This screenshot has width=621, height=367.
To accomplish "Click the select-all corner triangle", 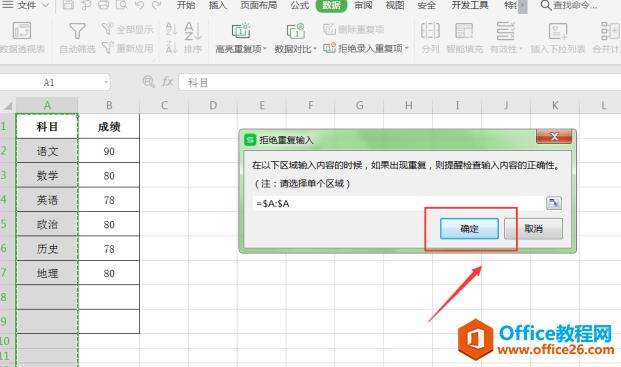I will (x=8, y=106).
